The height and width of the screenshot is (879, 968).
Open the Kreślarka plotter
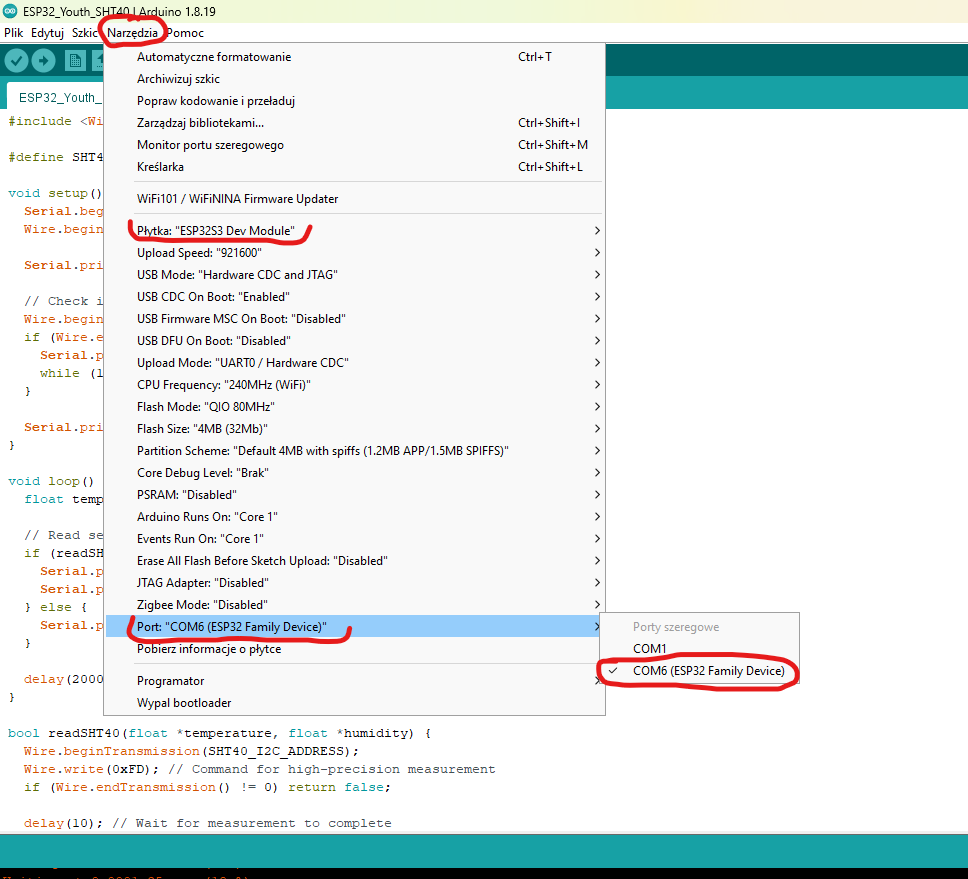point(354,167)
